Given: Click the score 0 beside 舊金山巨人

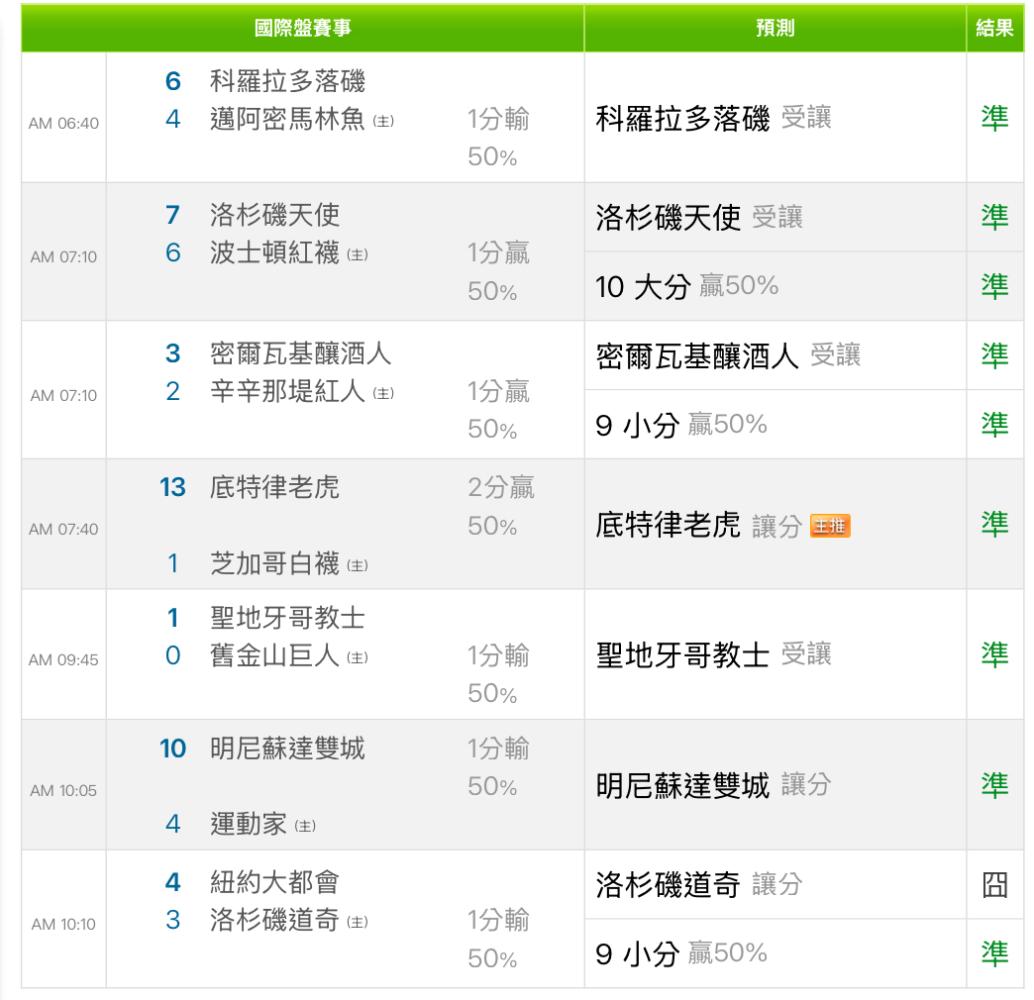Looking at the screenshot, I should (173, 656).
